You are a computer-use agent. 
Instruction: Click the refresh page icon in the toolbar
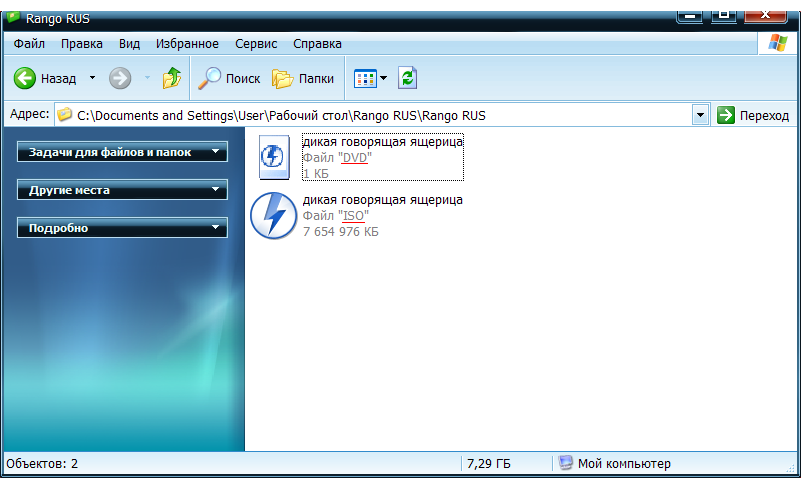coord(407,78)
